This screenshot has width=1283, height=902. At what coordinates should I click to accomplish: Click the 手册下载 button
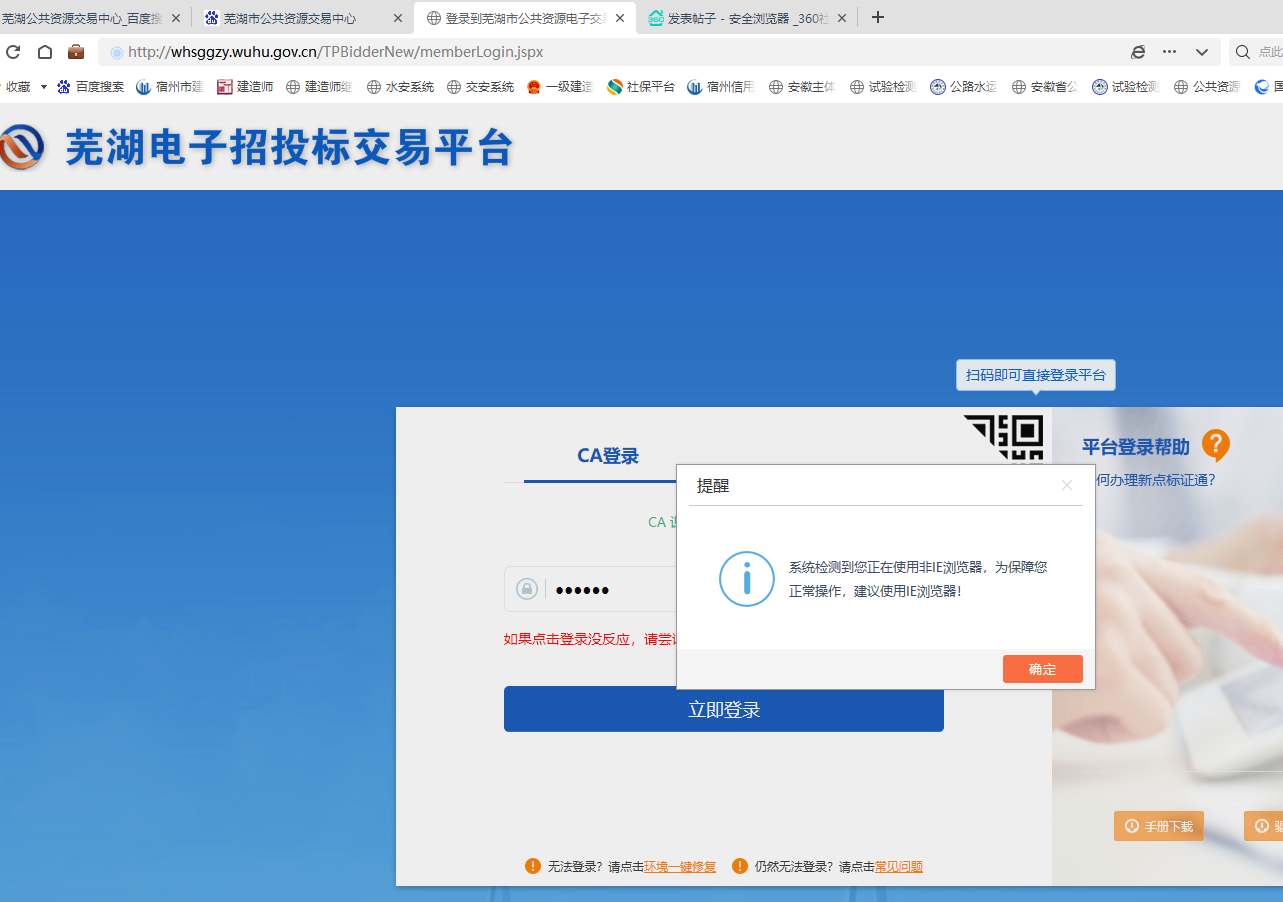click(1159, 826)
